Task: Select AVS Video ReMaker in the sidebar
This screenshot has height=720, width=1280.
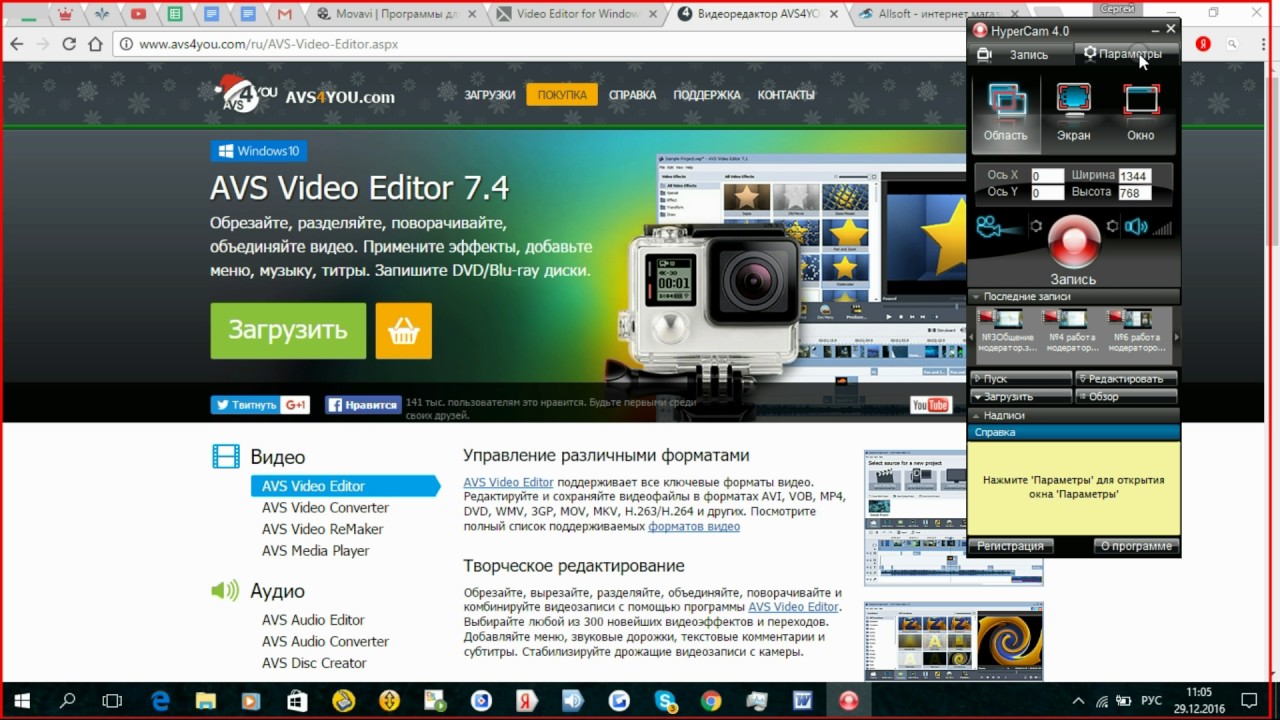Action: (x=322, y=529)
